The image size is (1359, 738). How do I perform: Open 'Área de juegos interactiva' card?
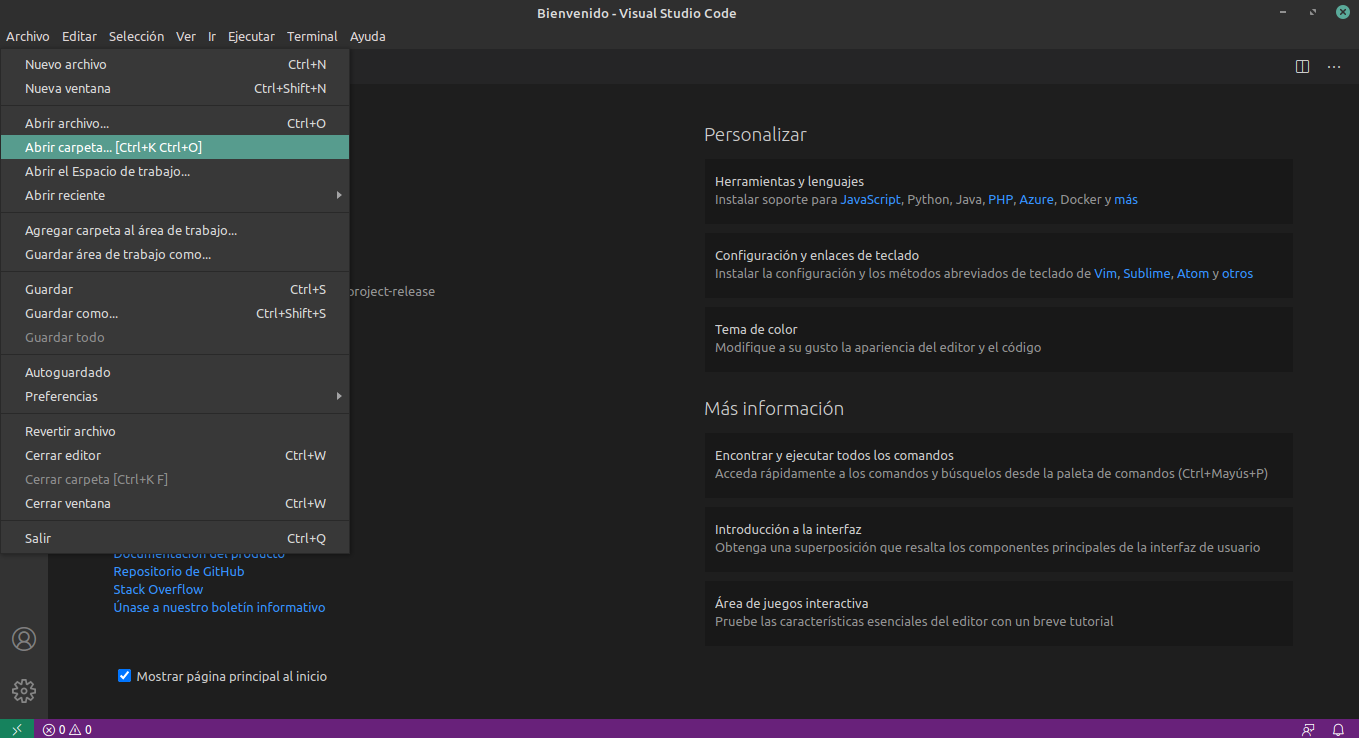coord(999,613)
